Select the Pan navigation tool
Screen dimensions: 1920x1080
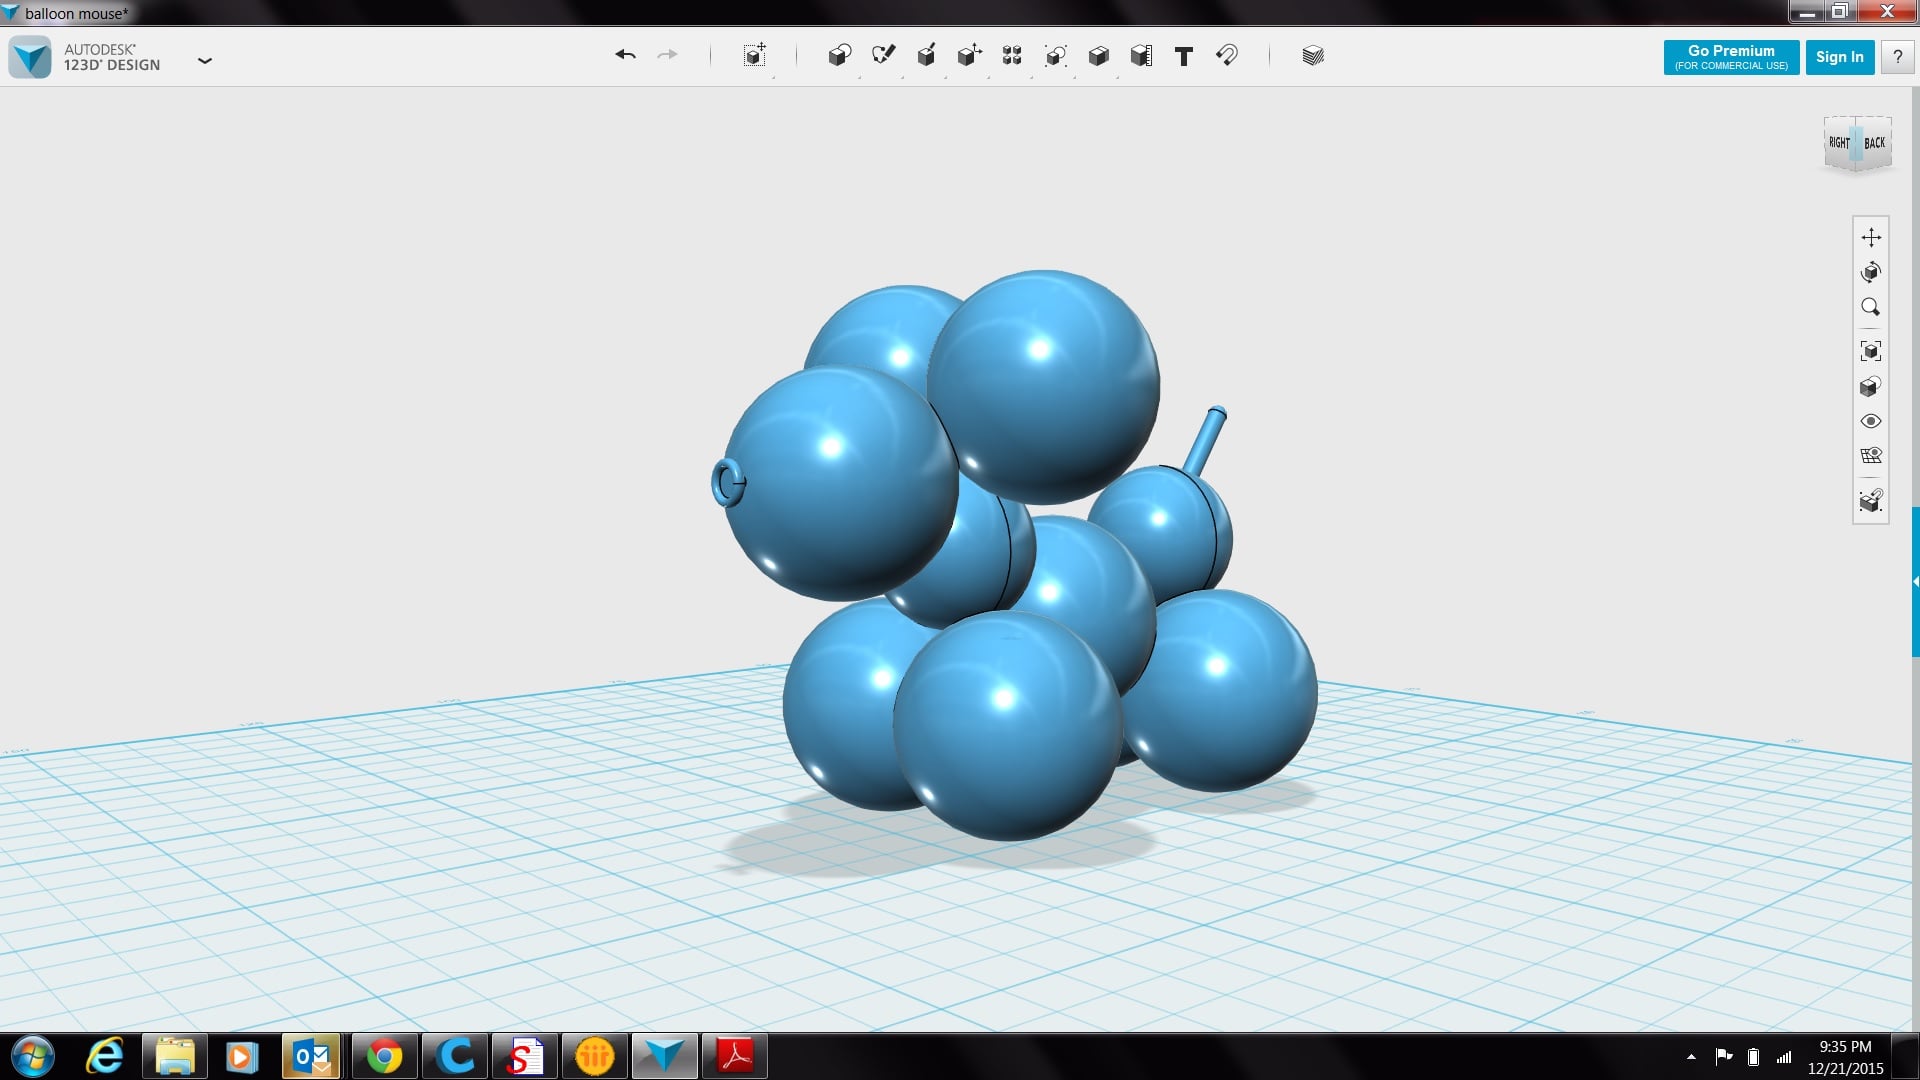[1871, 237]
